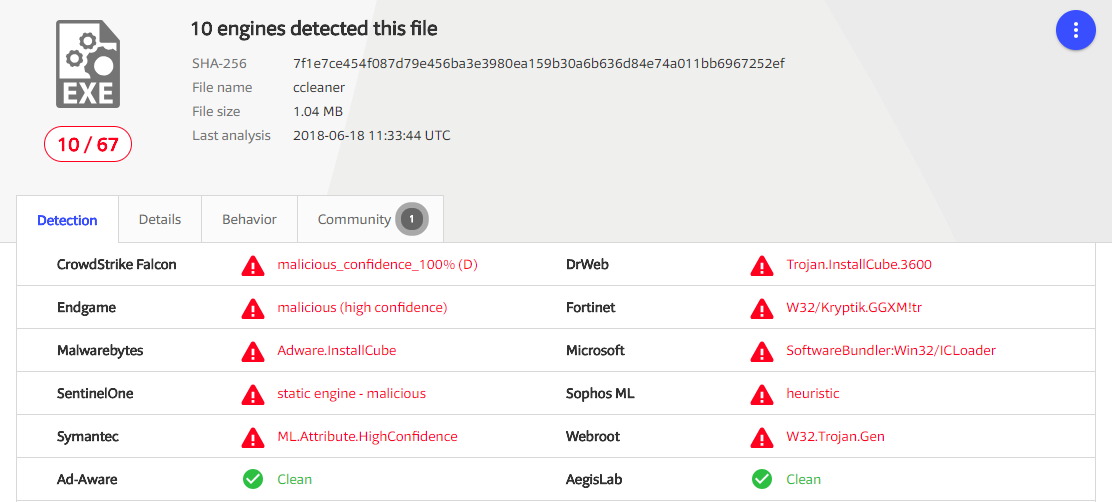Image resolution: width=1112 pixels, height=502 pixels.
Task: Click Symantec red alert icon
Action: pyautogui.click(x=253, y=437)
